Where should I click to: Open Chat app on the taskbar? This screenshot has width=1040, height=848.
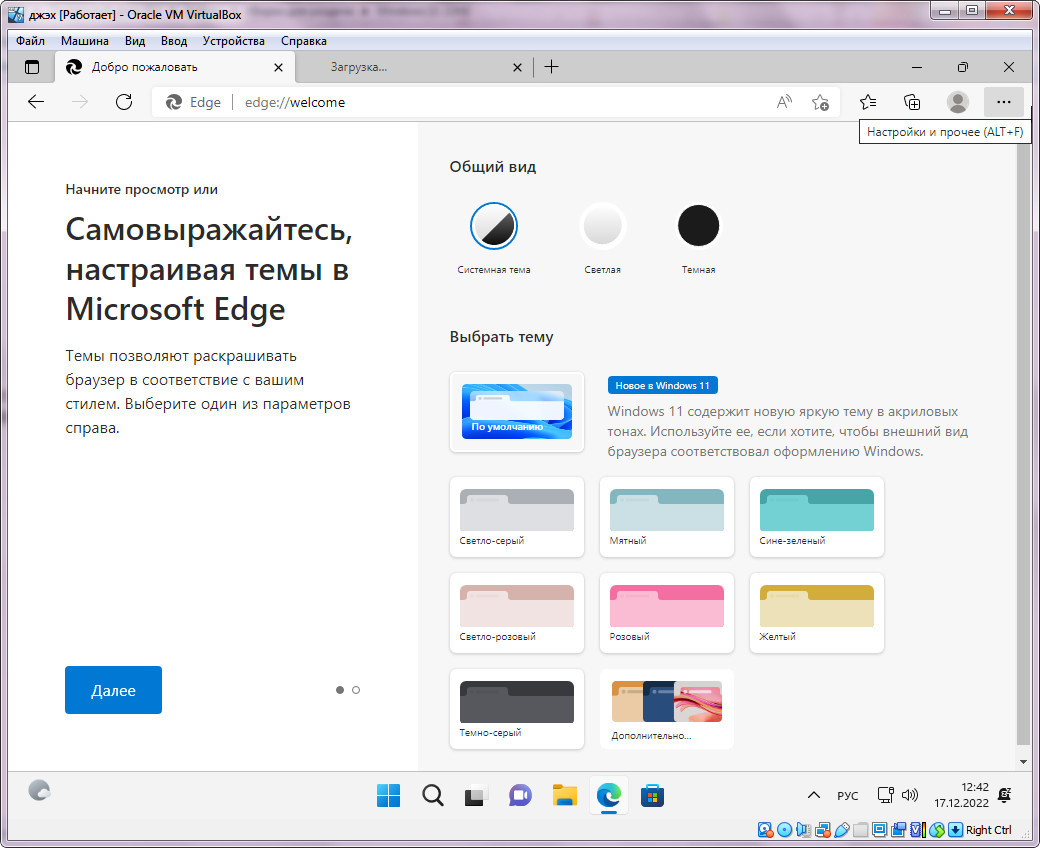coord(521,795)
